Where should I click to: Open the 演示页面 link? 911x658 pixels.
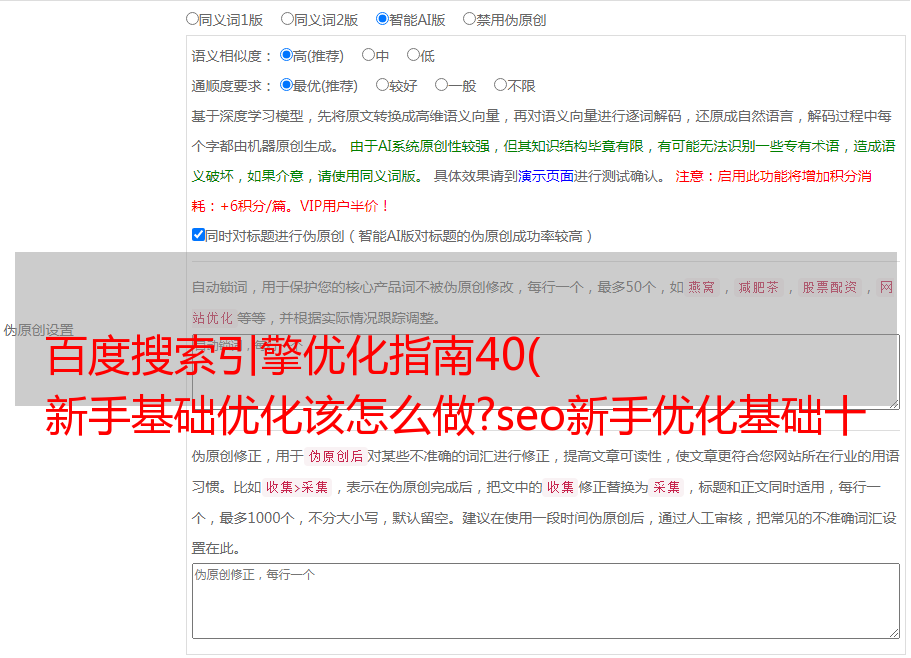(x=545, y=176)
